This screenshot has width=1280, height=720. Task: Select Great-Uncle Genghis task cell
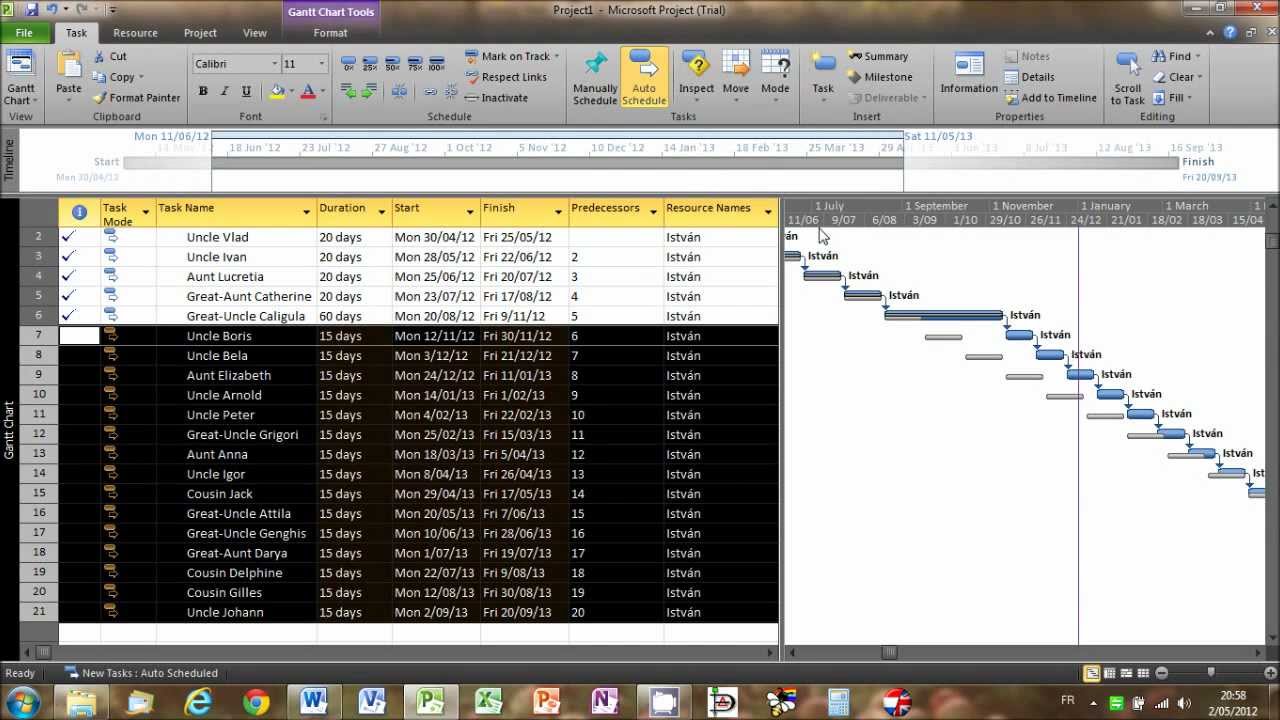pos(236,533)
